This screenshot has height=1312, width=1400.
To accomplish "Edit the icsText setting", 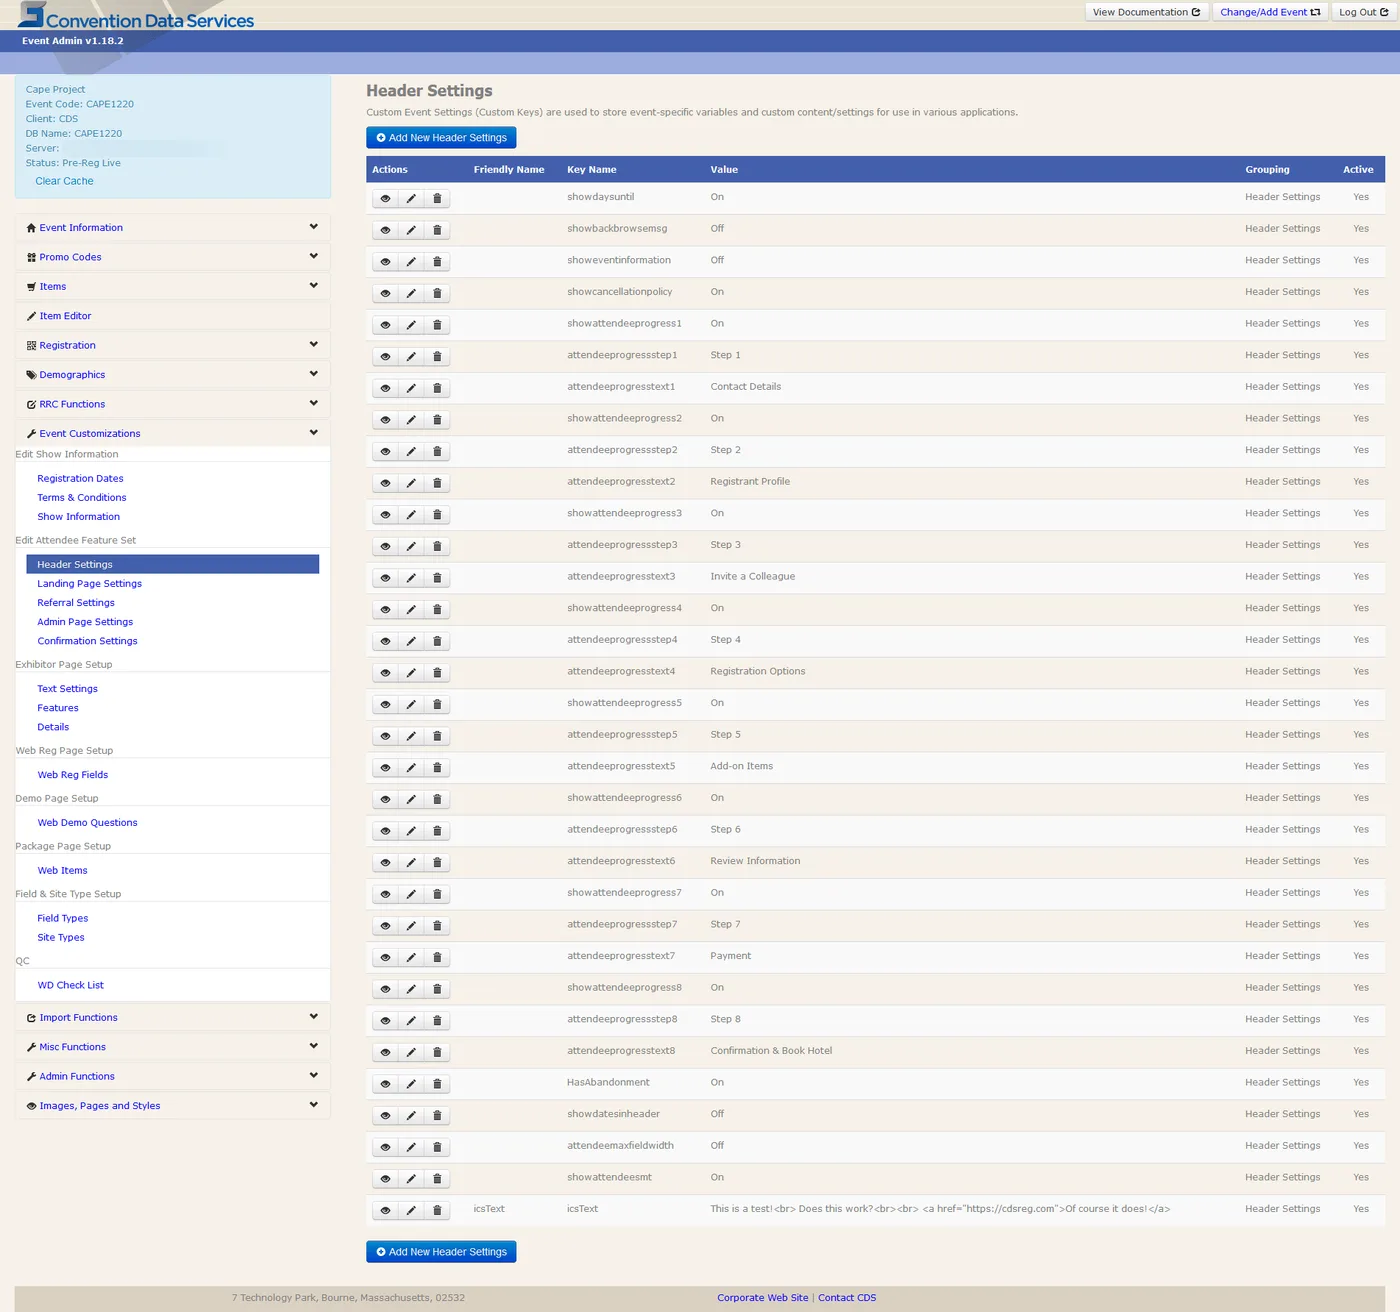I will click(x=411, y=1211).
